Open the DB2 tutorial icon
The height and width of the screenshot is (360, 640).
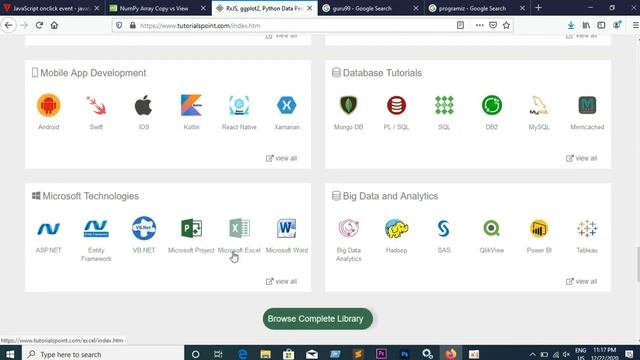pyautogui.click(x=492, y=105)
